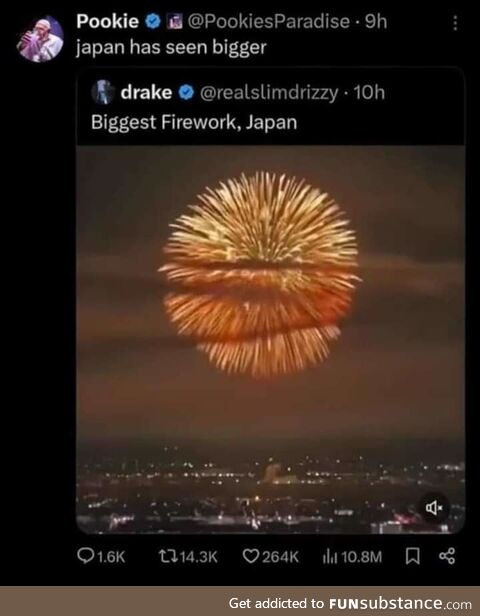Click the Pookie display name

[107, 21]
